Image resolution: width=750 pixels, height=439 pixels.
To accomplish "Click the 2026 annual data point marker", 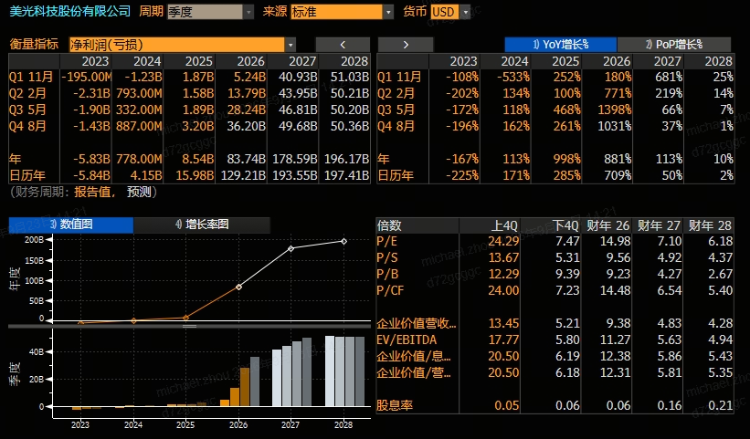I will point(239,287).
